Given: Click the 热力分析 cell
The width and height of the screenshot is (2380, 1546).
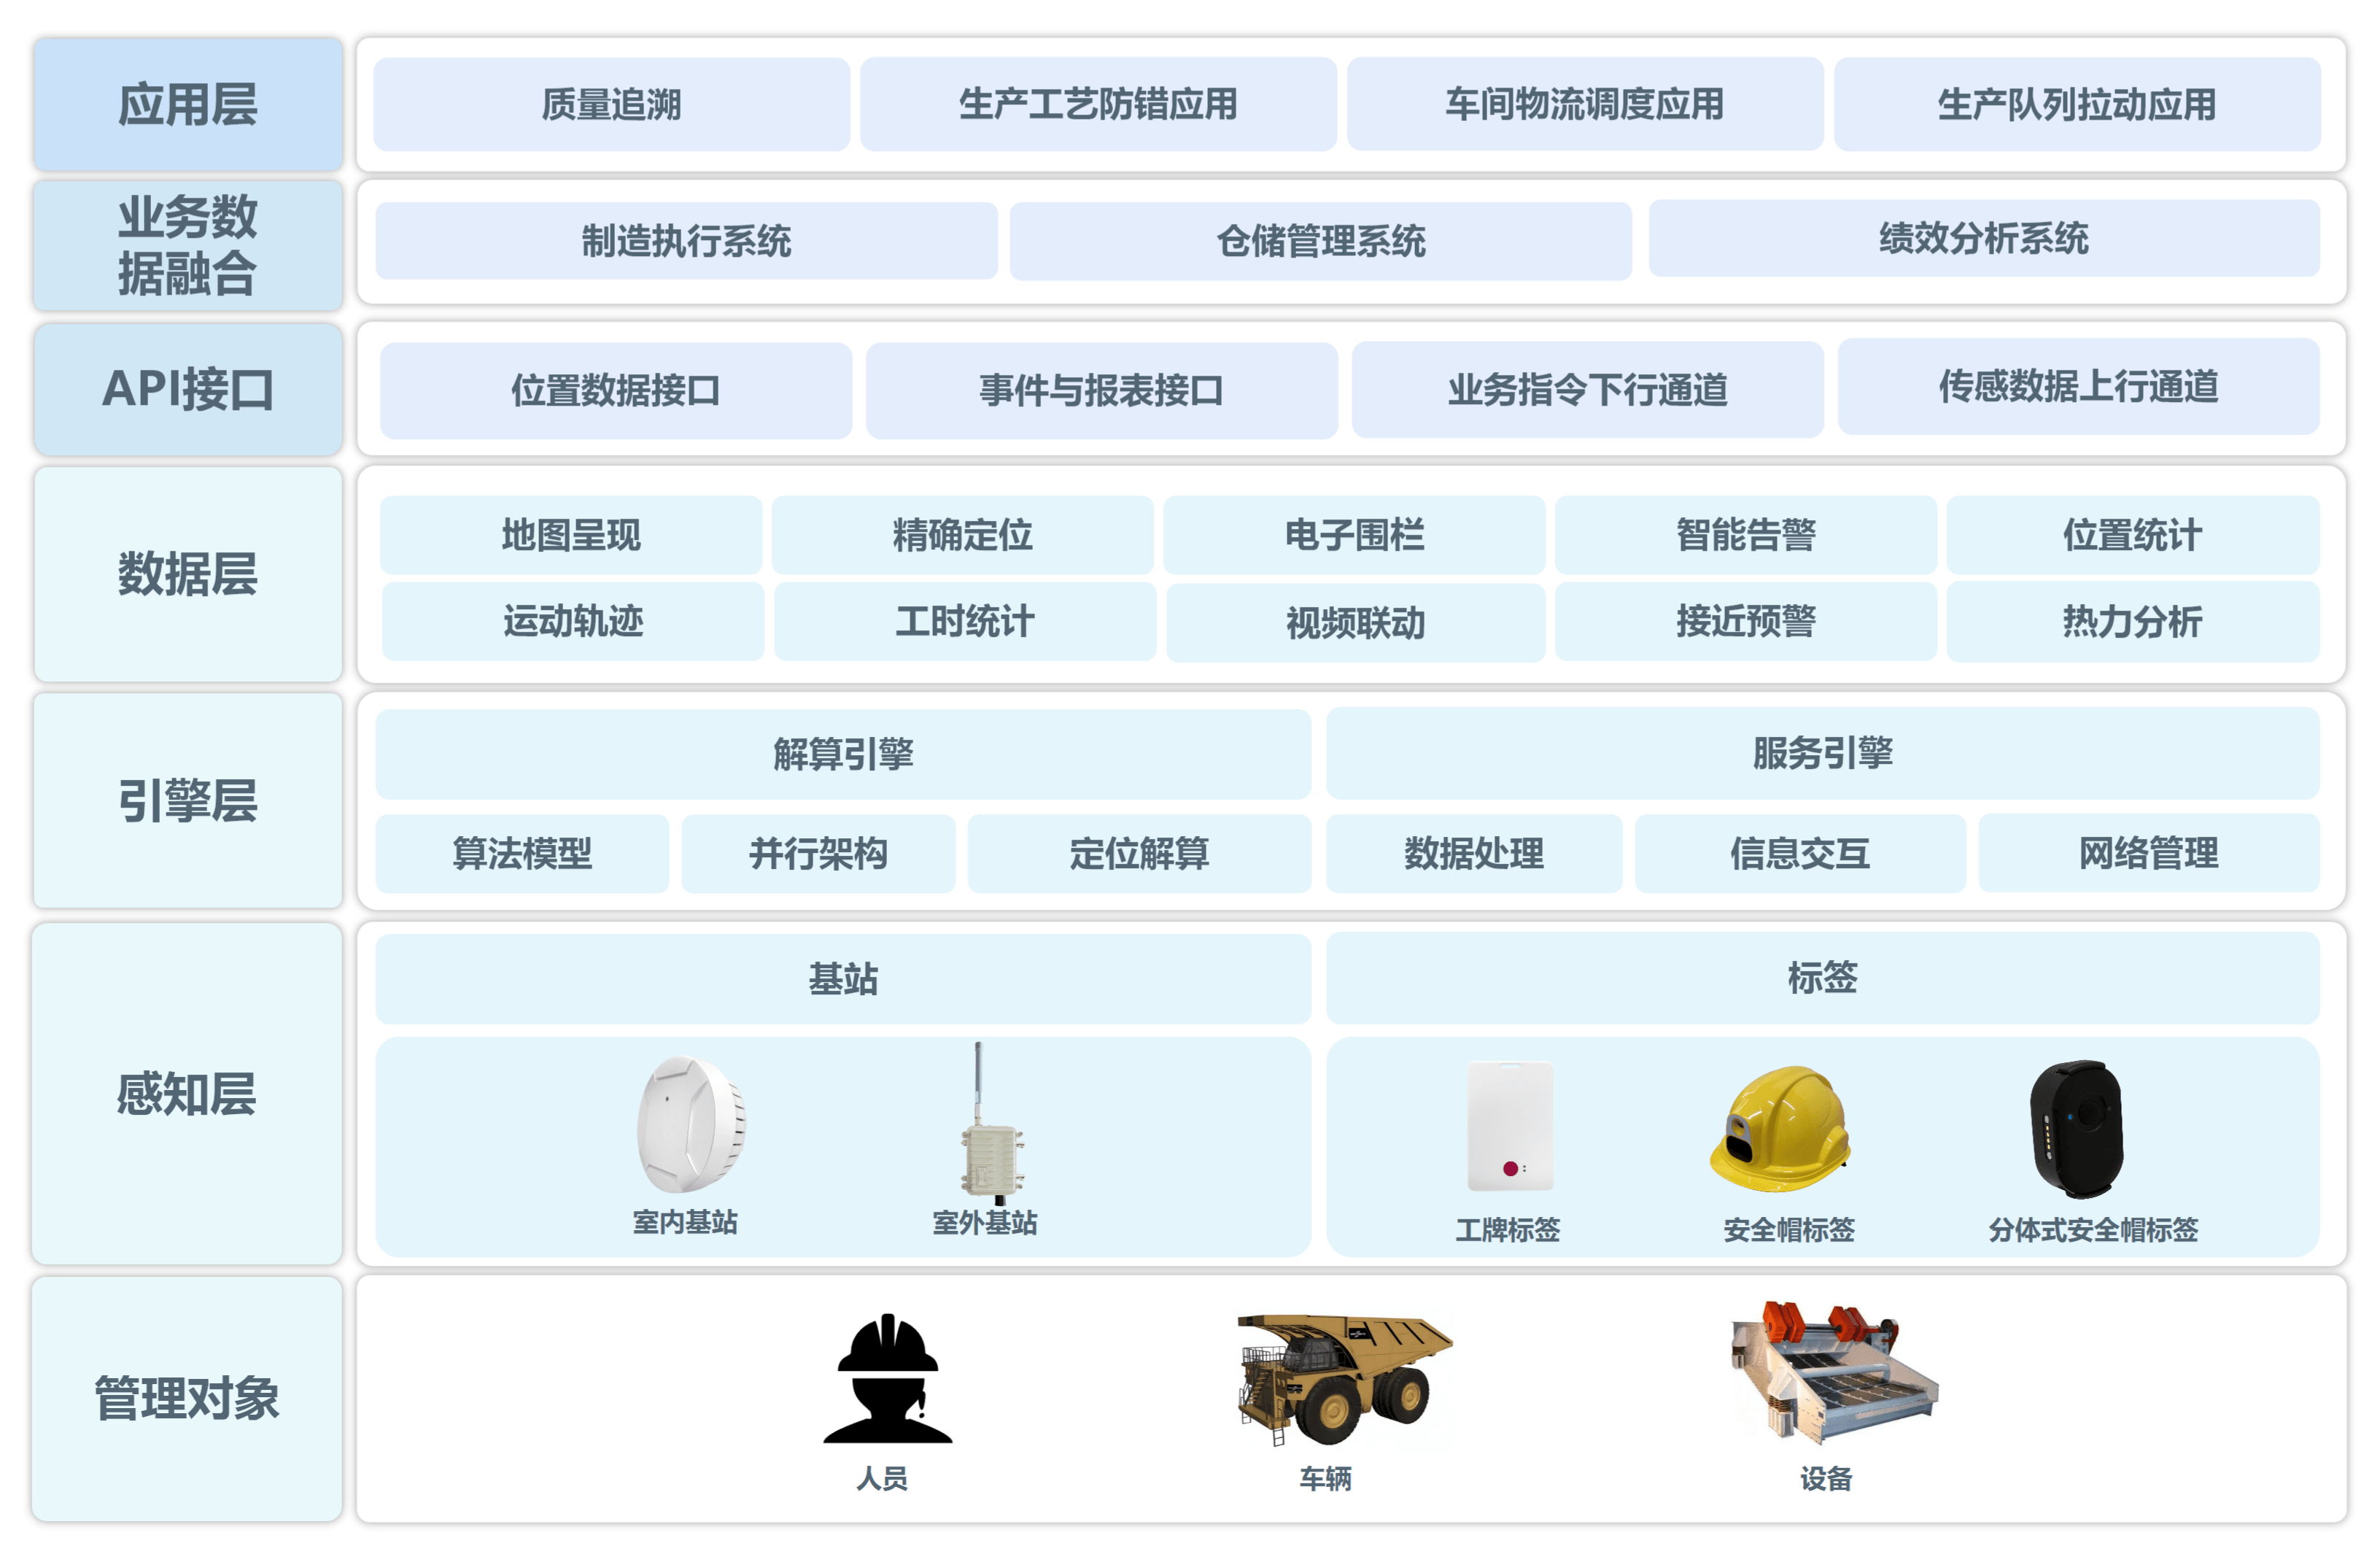Looking at the screenshot, I should tap(2133, 621).
